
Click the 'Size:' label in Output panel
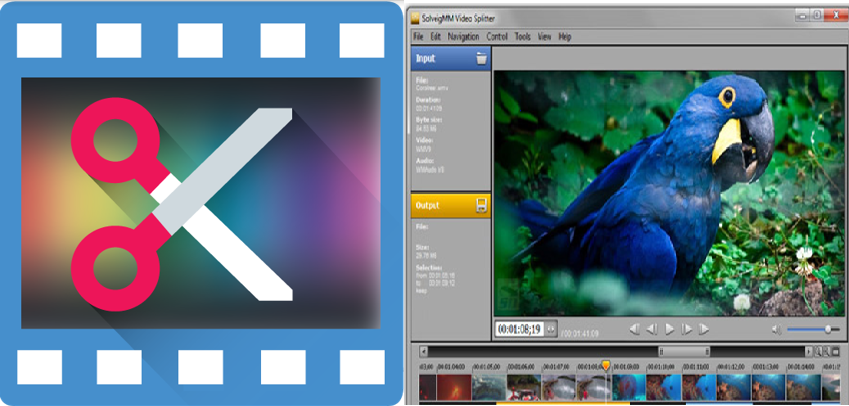pos(422,247)
